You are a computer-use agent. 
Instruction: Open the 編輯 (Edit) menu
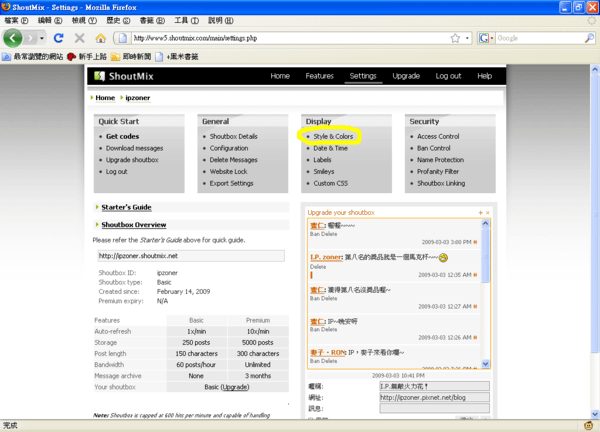coord(50,20)
